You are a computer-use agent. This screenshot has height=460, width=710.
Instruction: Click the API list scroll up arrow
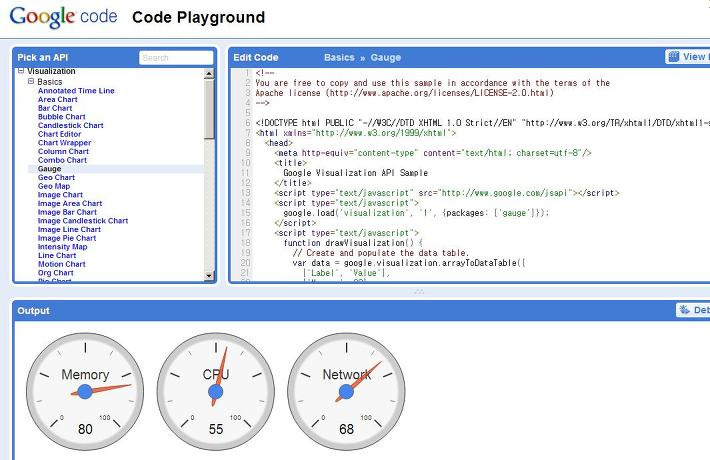pos(209,74)
